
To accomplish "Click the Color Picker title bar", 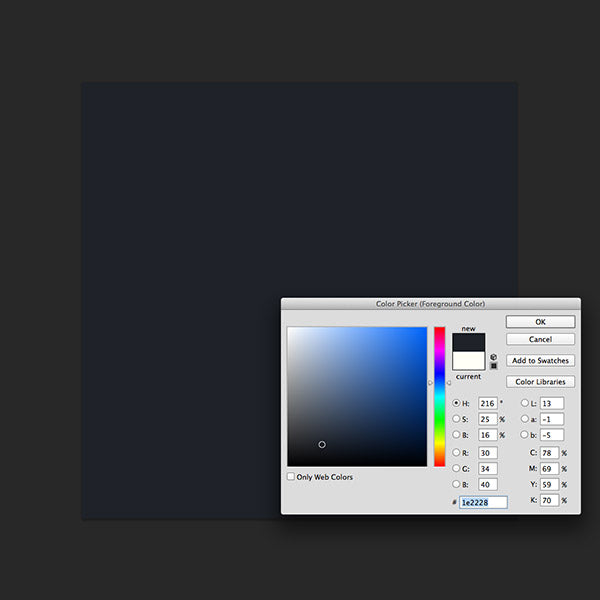I will click(x=430, y=304).
